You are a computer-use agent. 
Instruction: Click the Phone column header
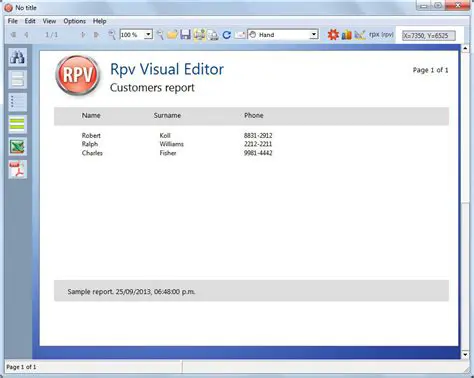[254, 115]
